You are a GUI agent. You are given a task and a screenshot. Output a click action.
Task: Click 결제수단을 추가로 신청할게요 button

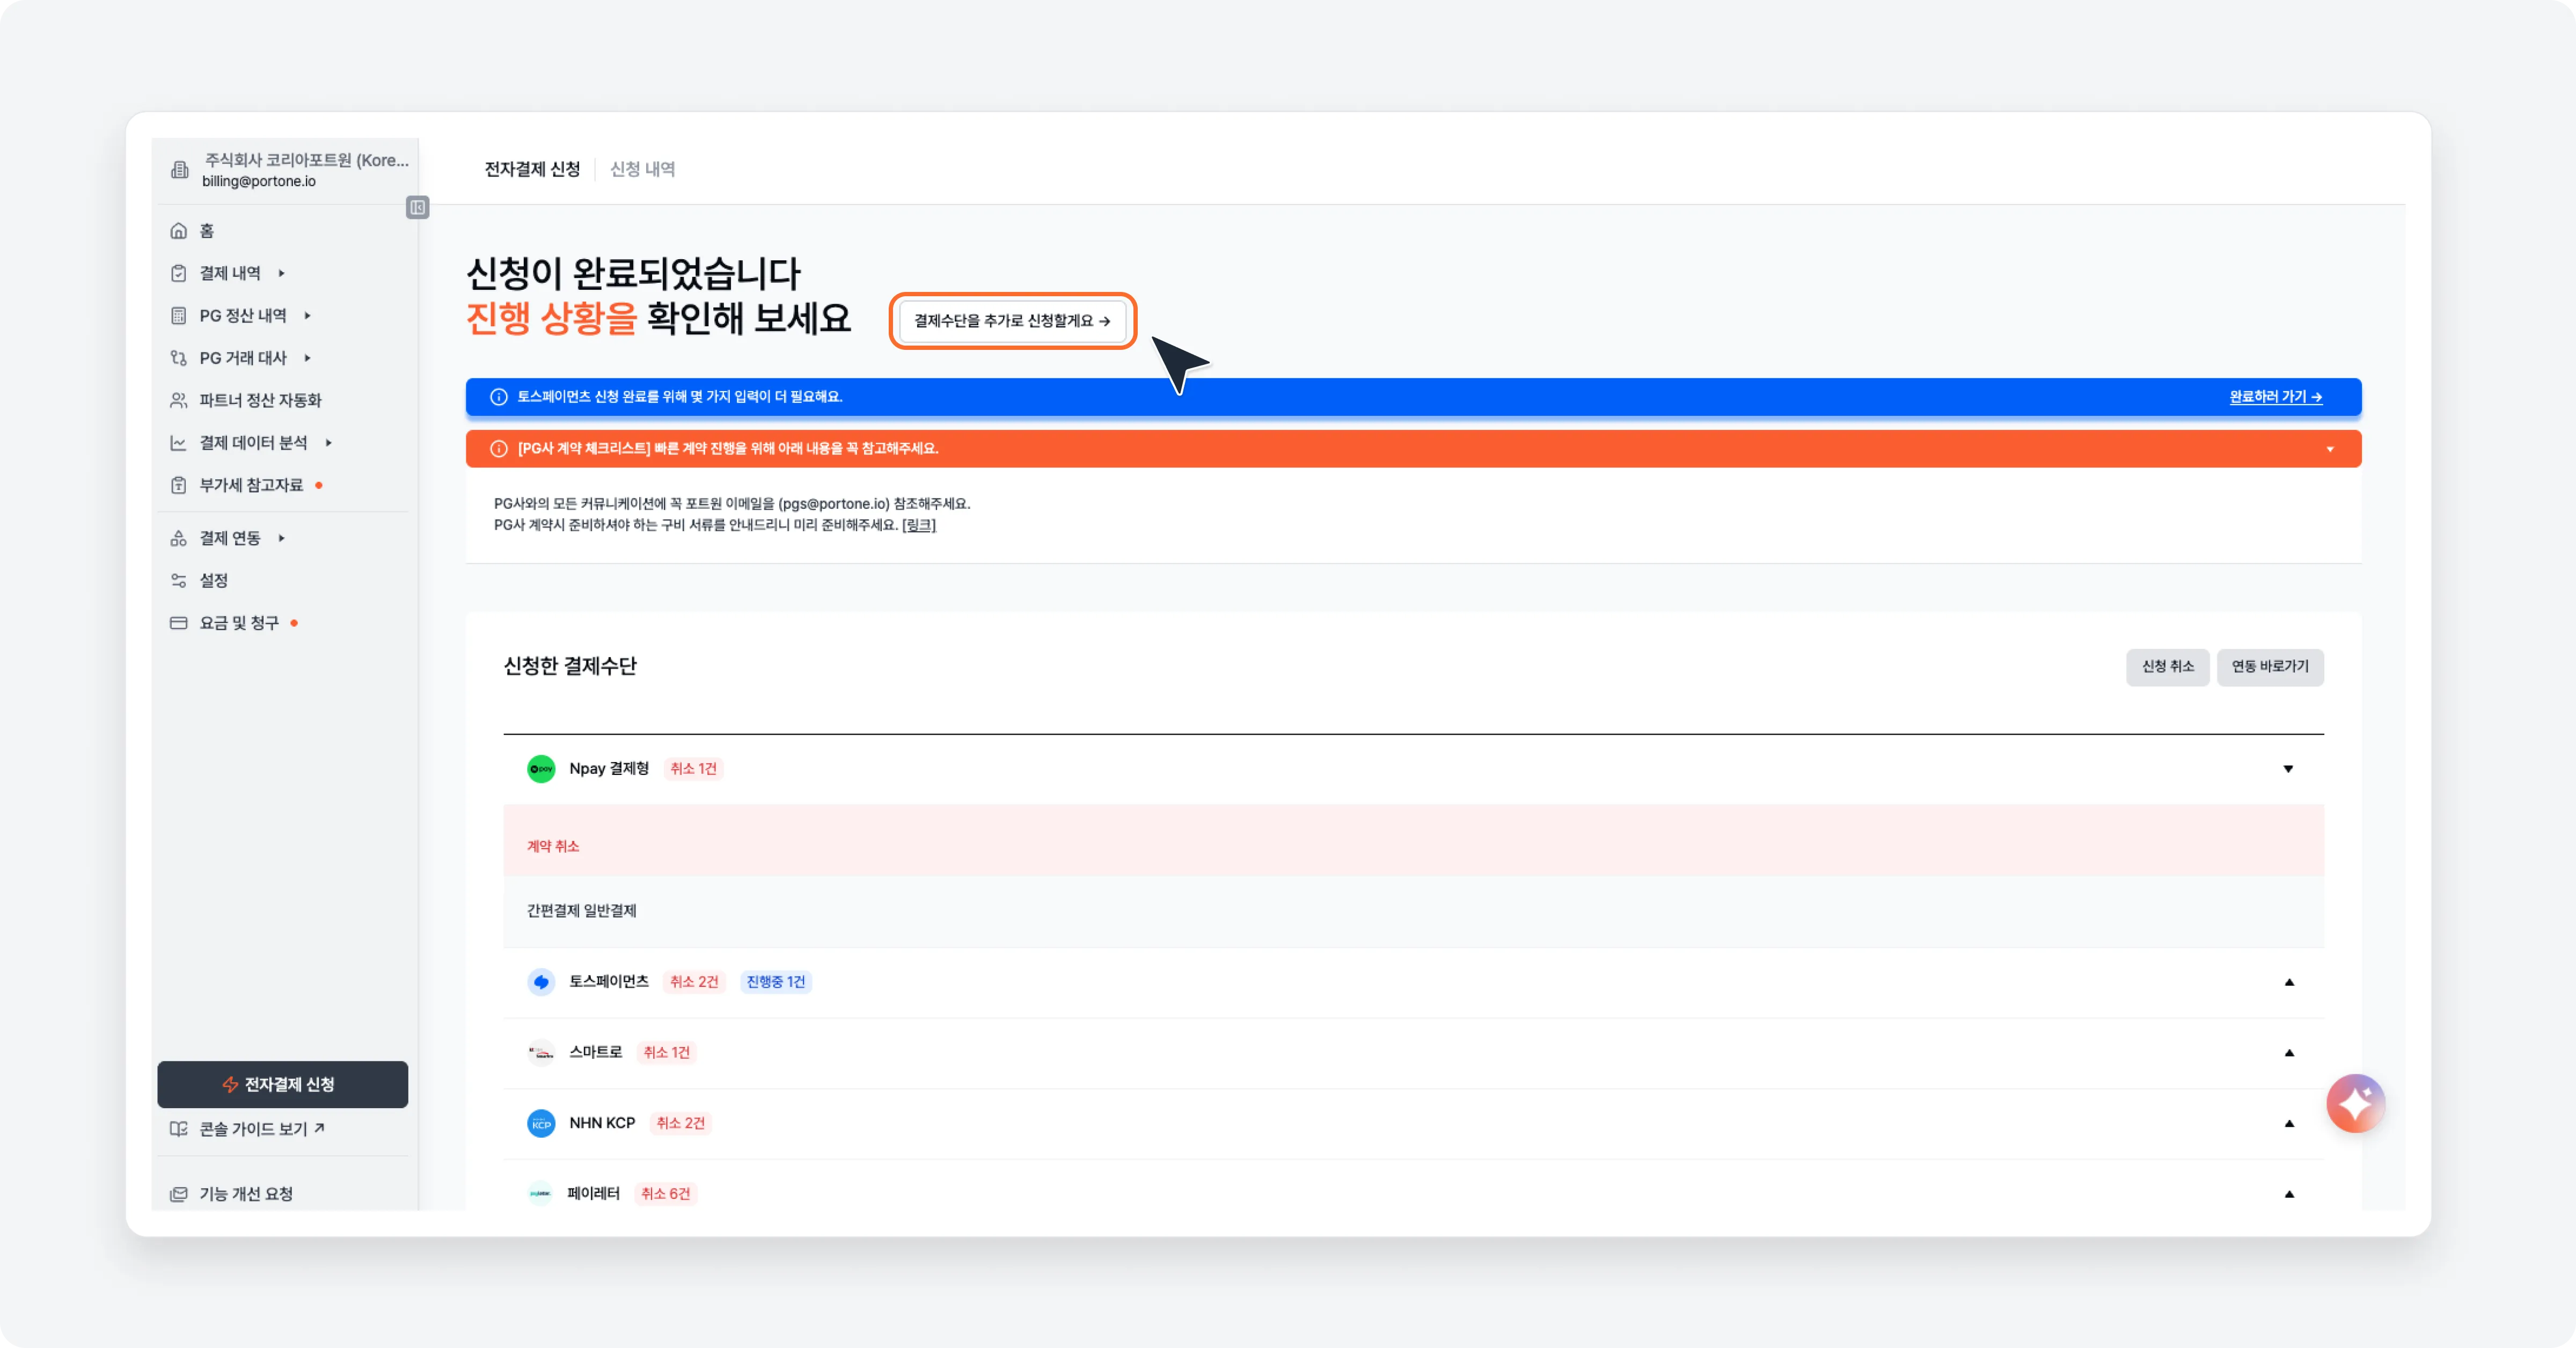1012,321
